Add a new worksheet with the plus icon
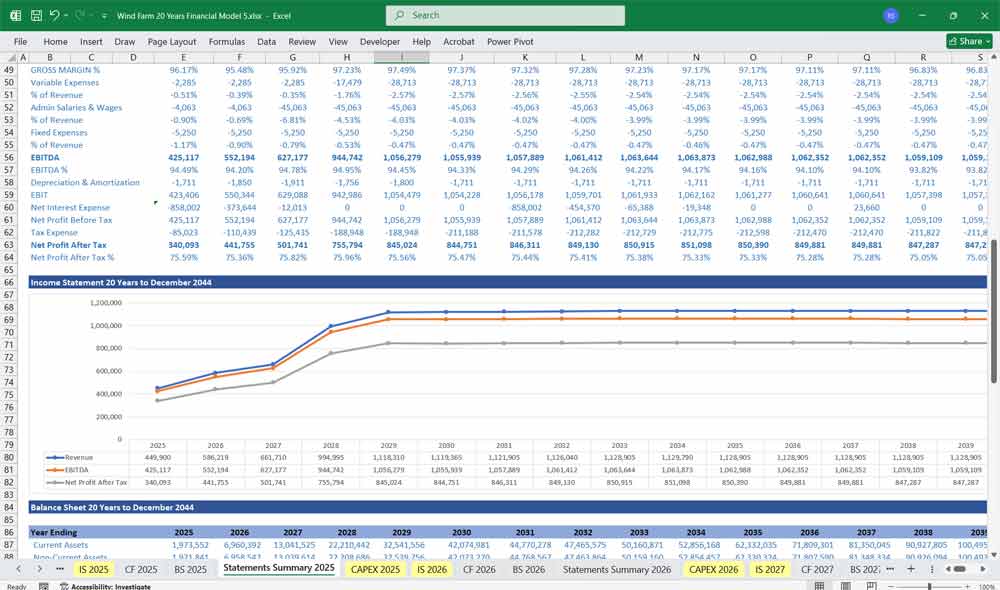The image size is (1000, 590). point(911,568)
